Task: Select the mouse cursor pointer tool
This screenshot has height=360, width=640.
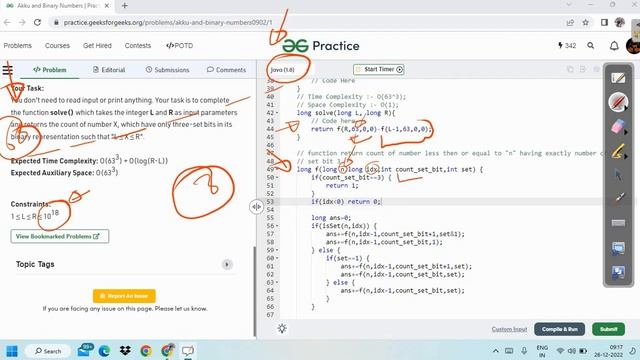Action: pos(618,175)
